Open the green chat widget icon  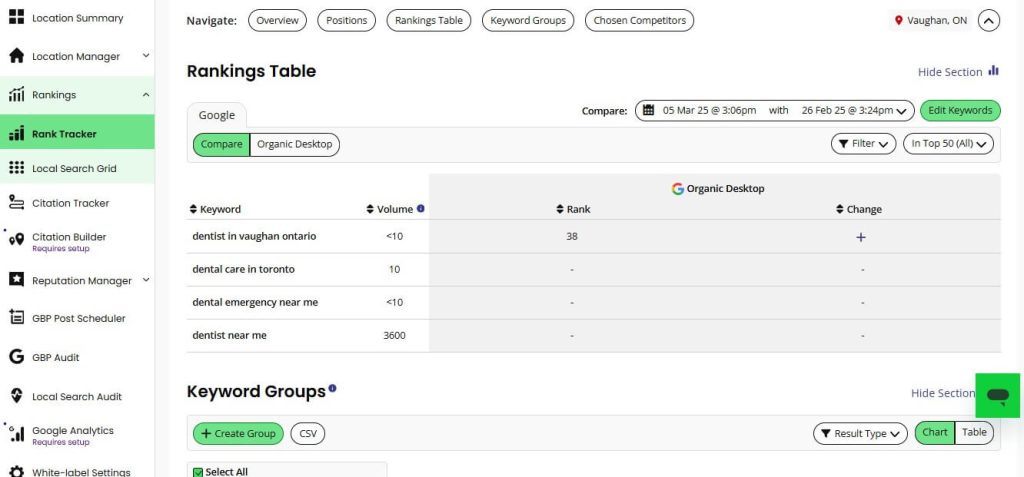pyautogui.click(x=997, y=396)
